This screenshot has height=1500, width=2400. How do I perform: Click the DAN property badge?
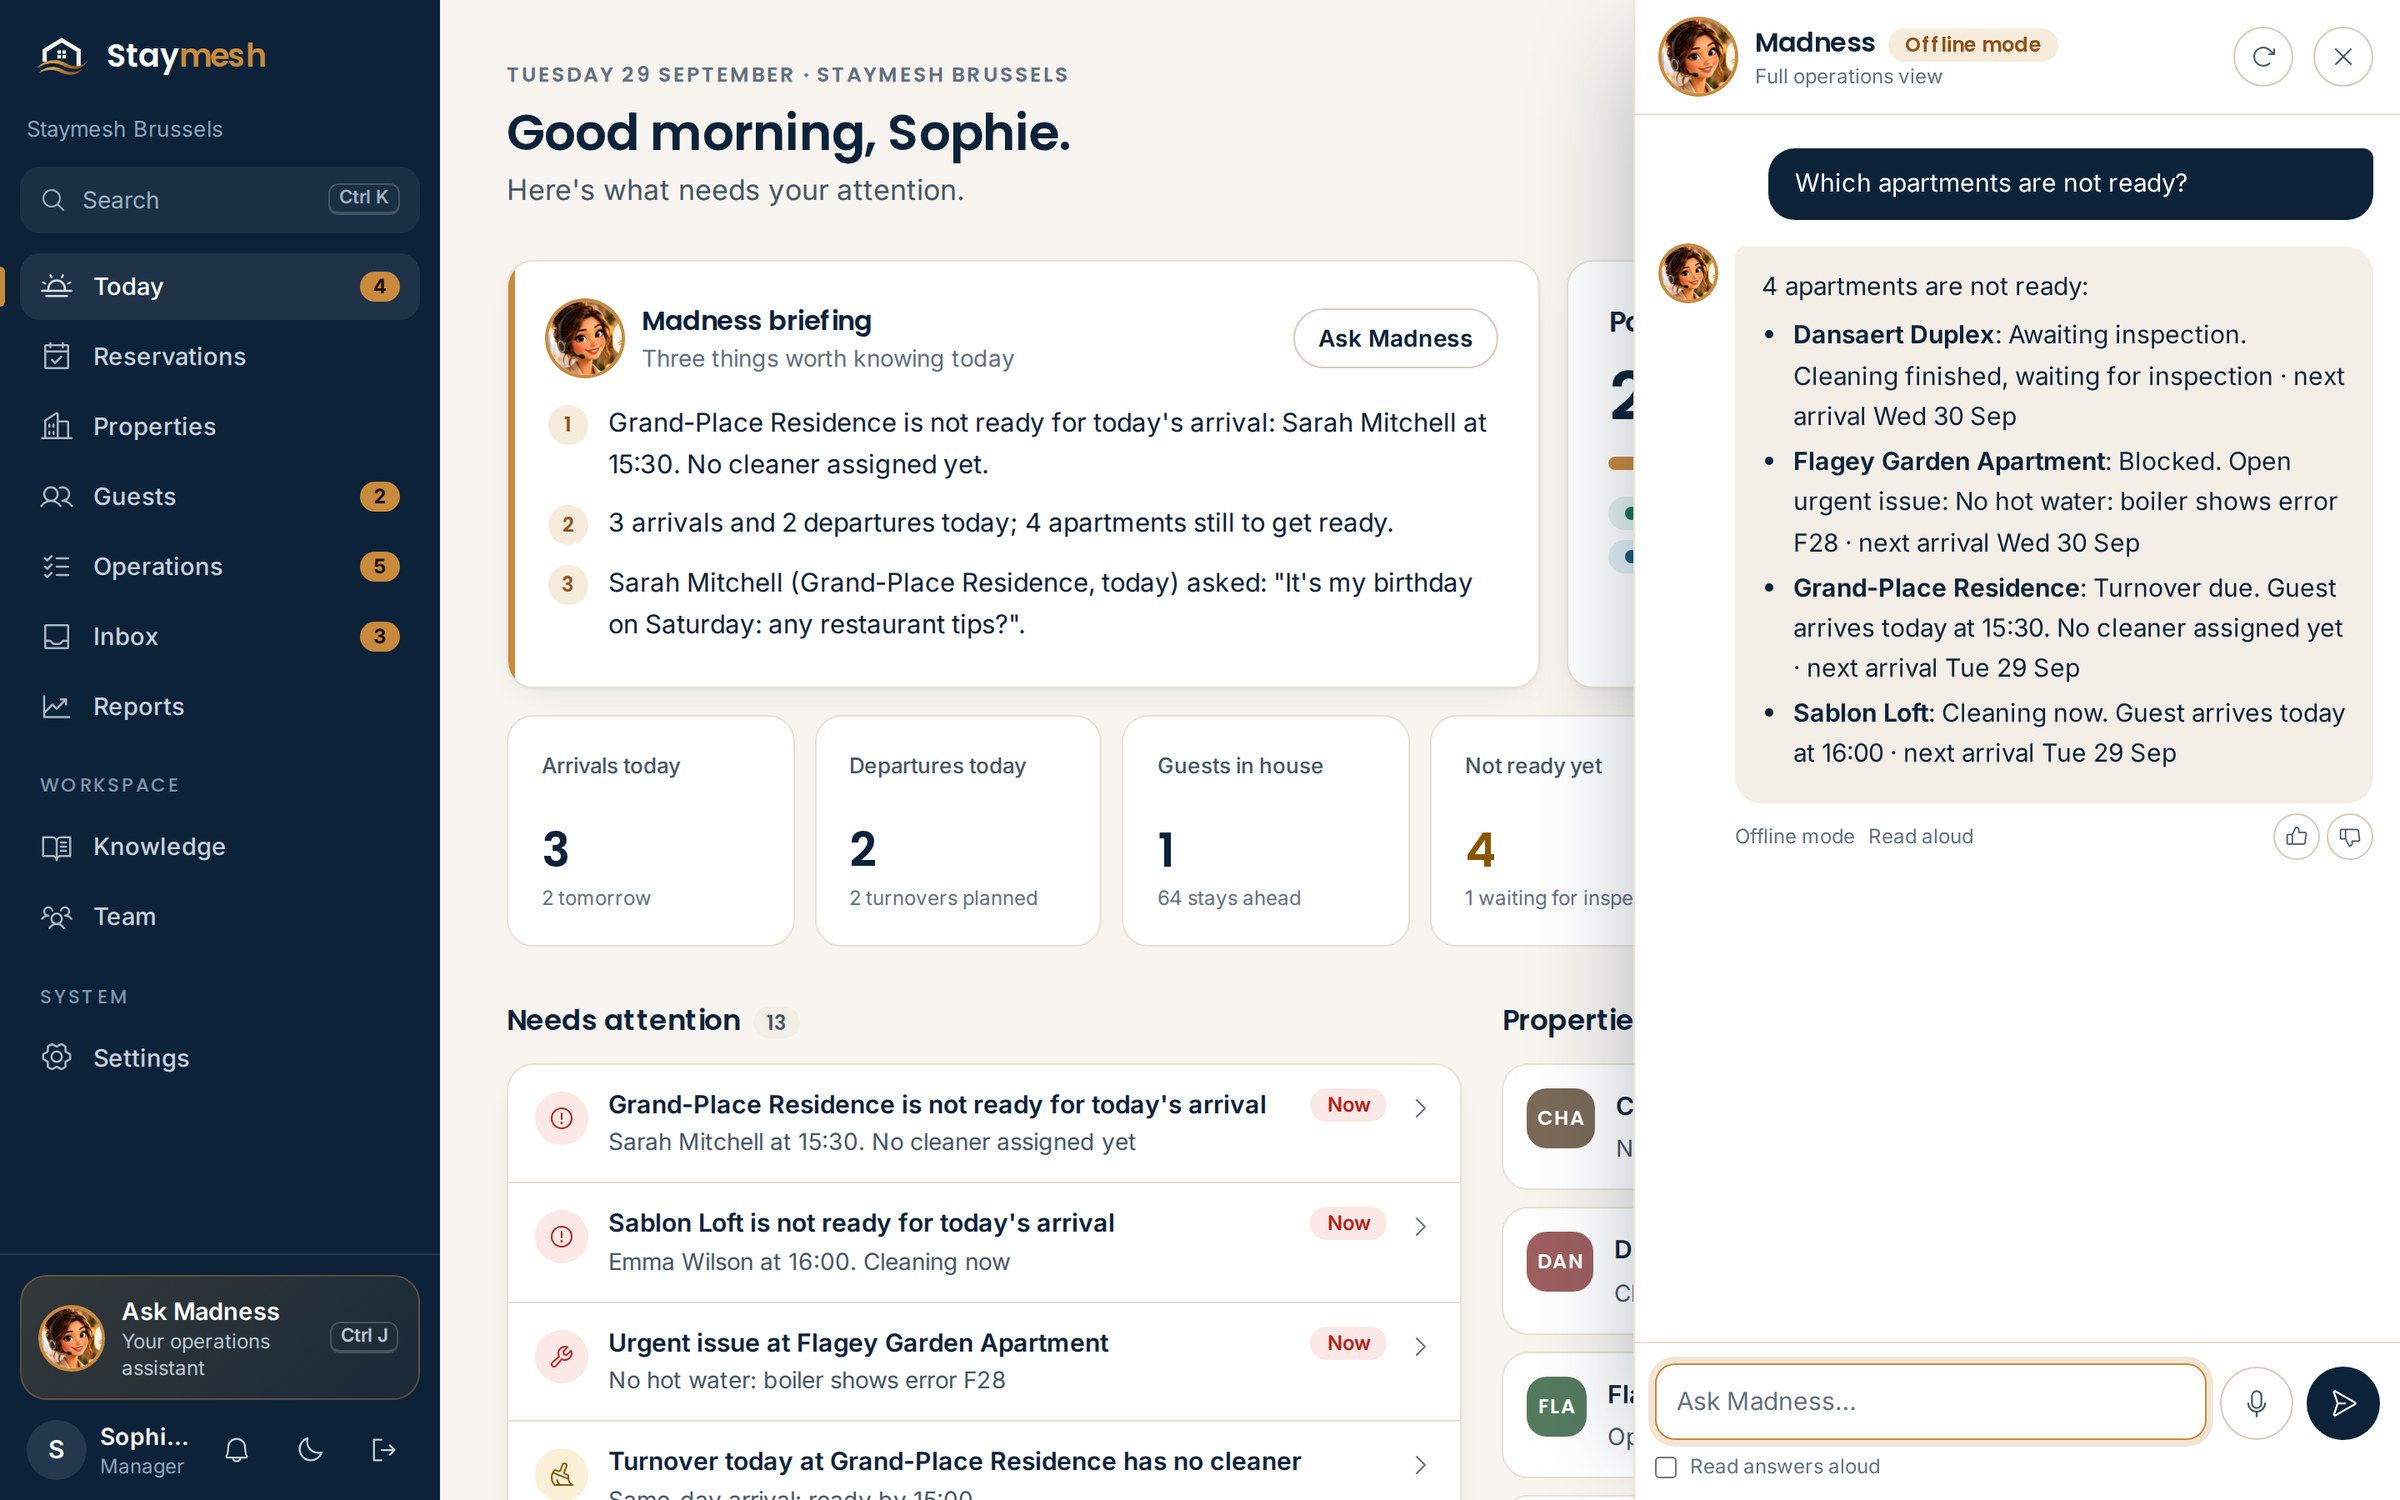click(1560, 1262)
